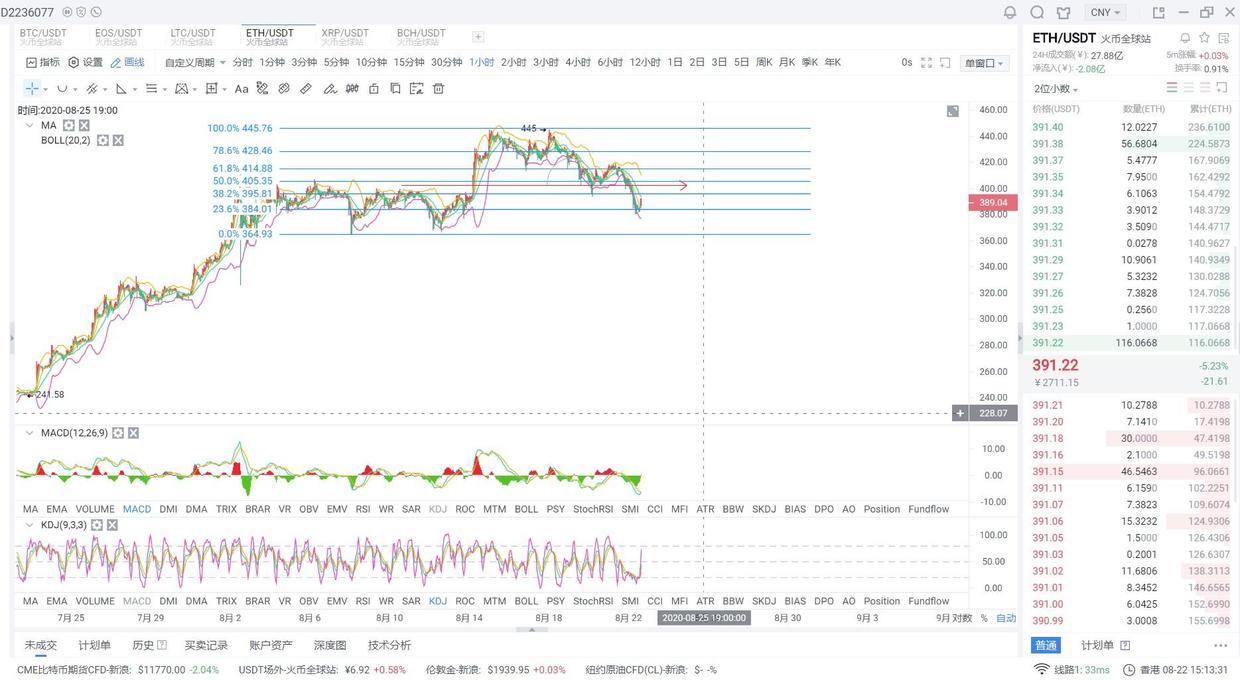1240x680 pixels.
Task: Switch to the BTC/USDT tab
Action: tap(43, 37)
